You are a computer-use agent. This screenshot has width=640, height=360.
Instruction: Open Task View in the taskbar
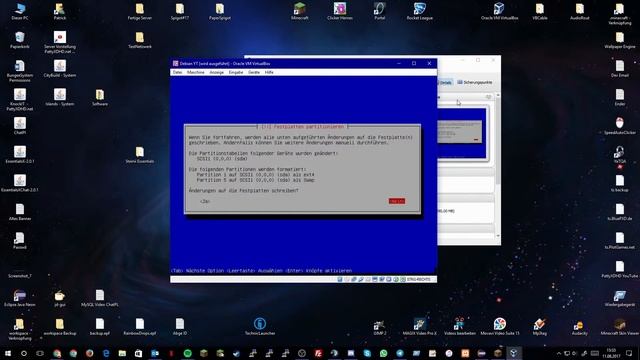[40, 353]
